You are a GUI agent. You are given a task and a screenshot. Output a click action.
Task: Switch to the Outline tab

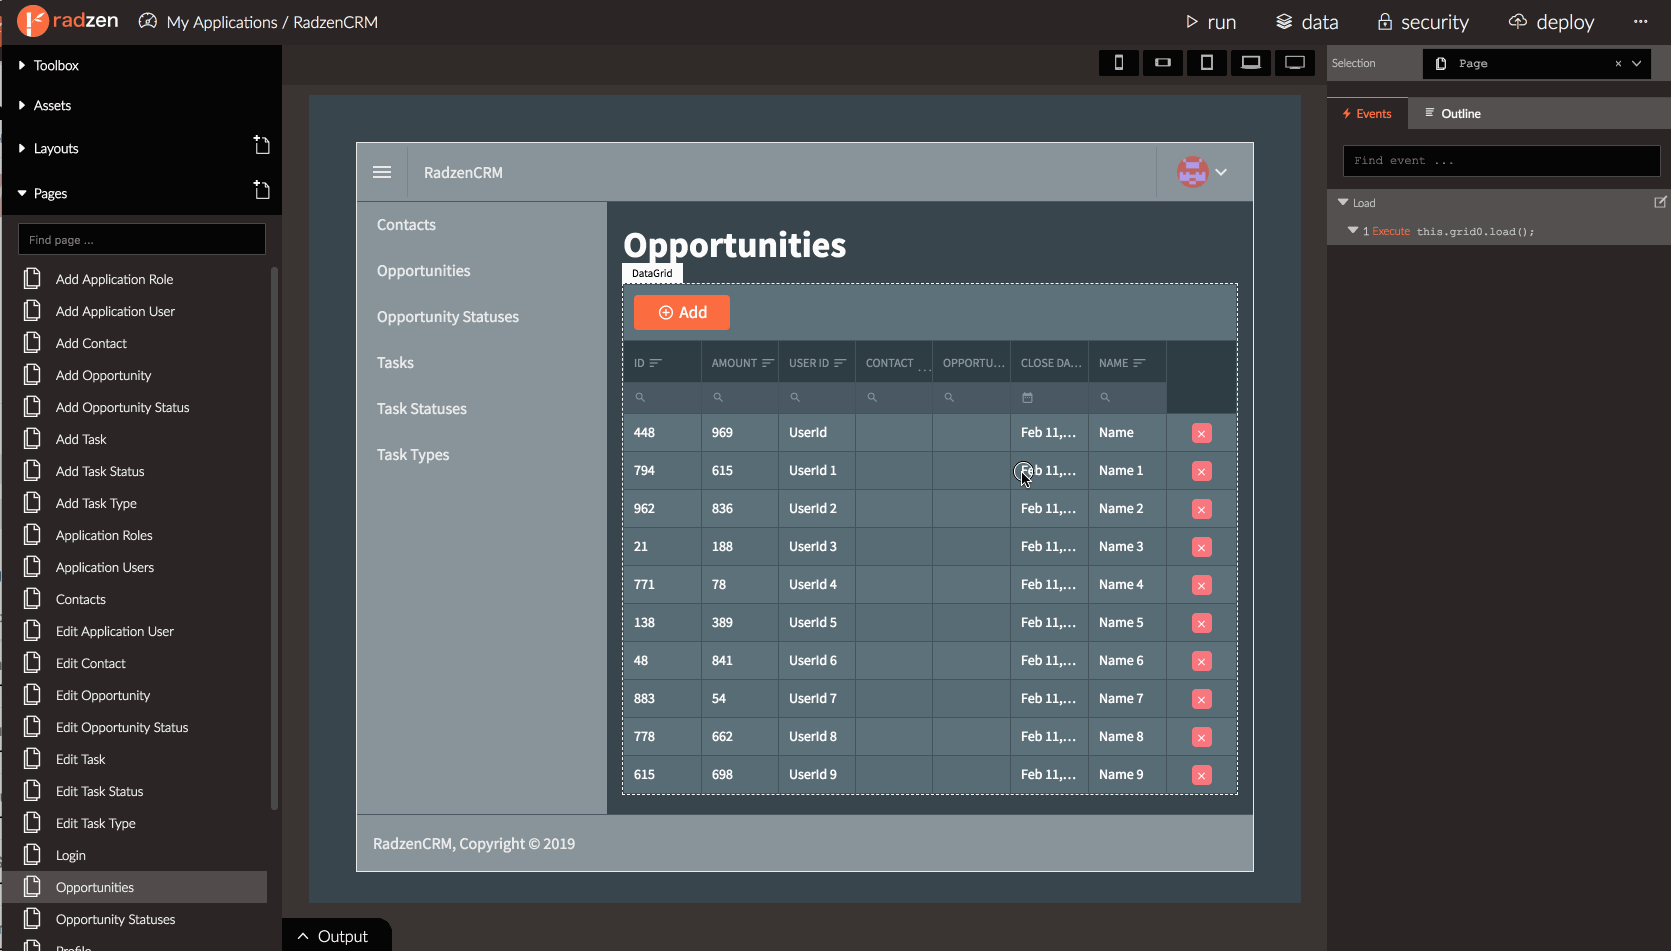click(x=1453, y=113)
